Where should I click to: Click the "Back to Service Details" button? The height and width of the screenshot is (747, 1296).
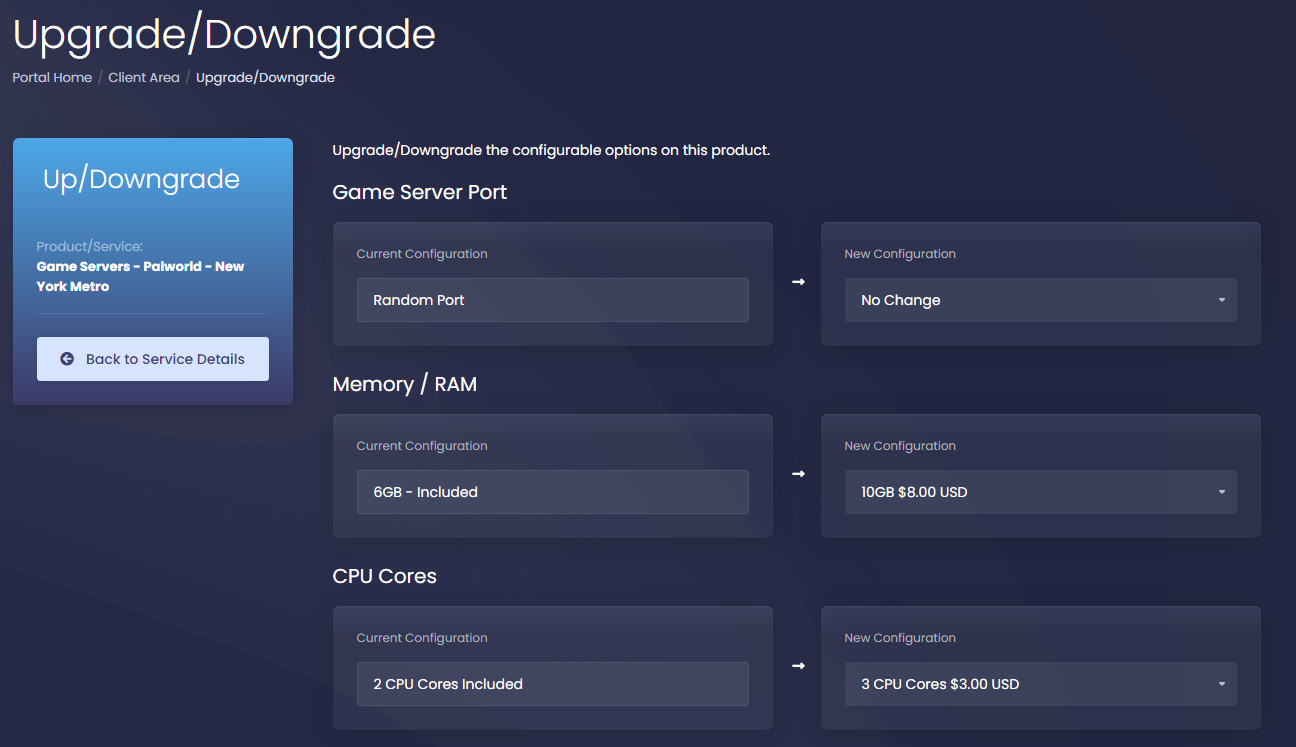point(152,358)
